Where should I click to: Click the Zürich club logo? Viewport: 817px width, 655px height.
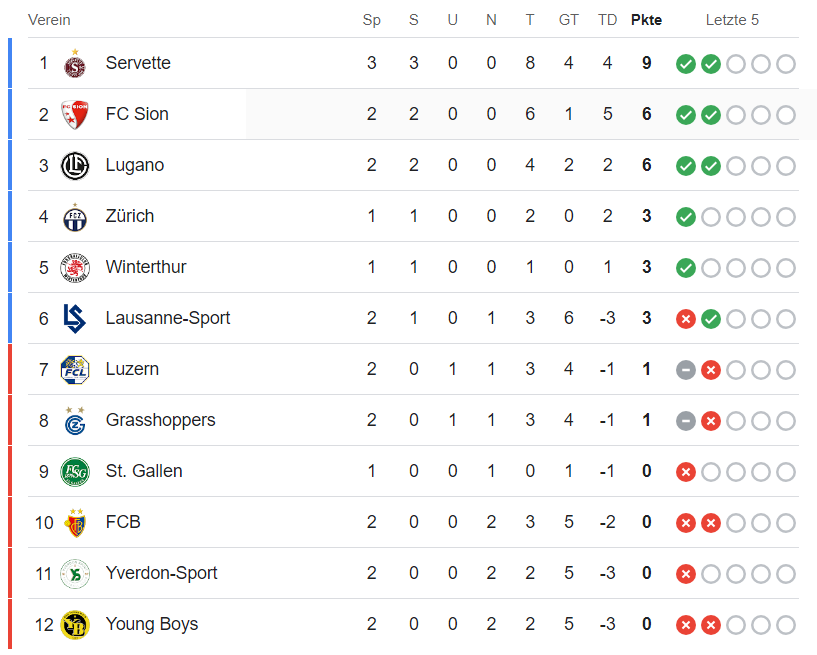point(75,217)
